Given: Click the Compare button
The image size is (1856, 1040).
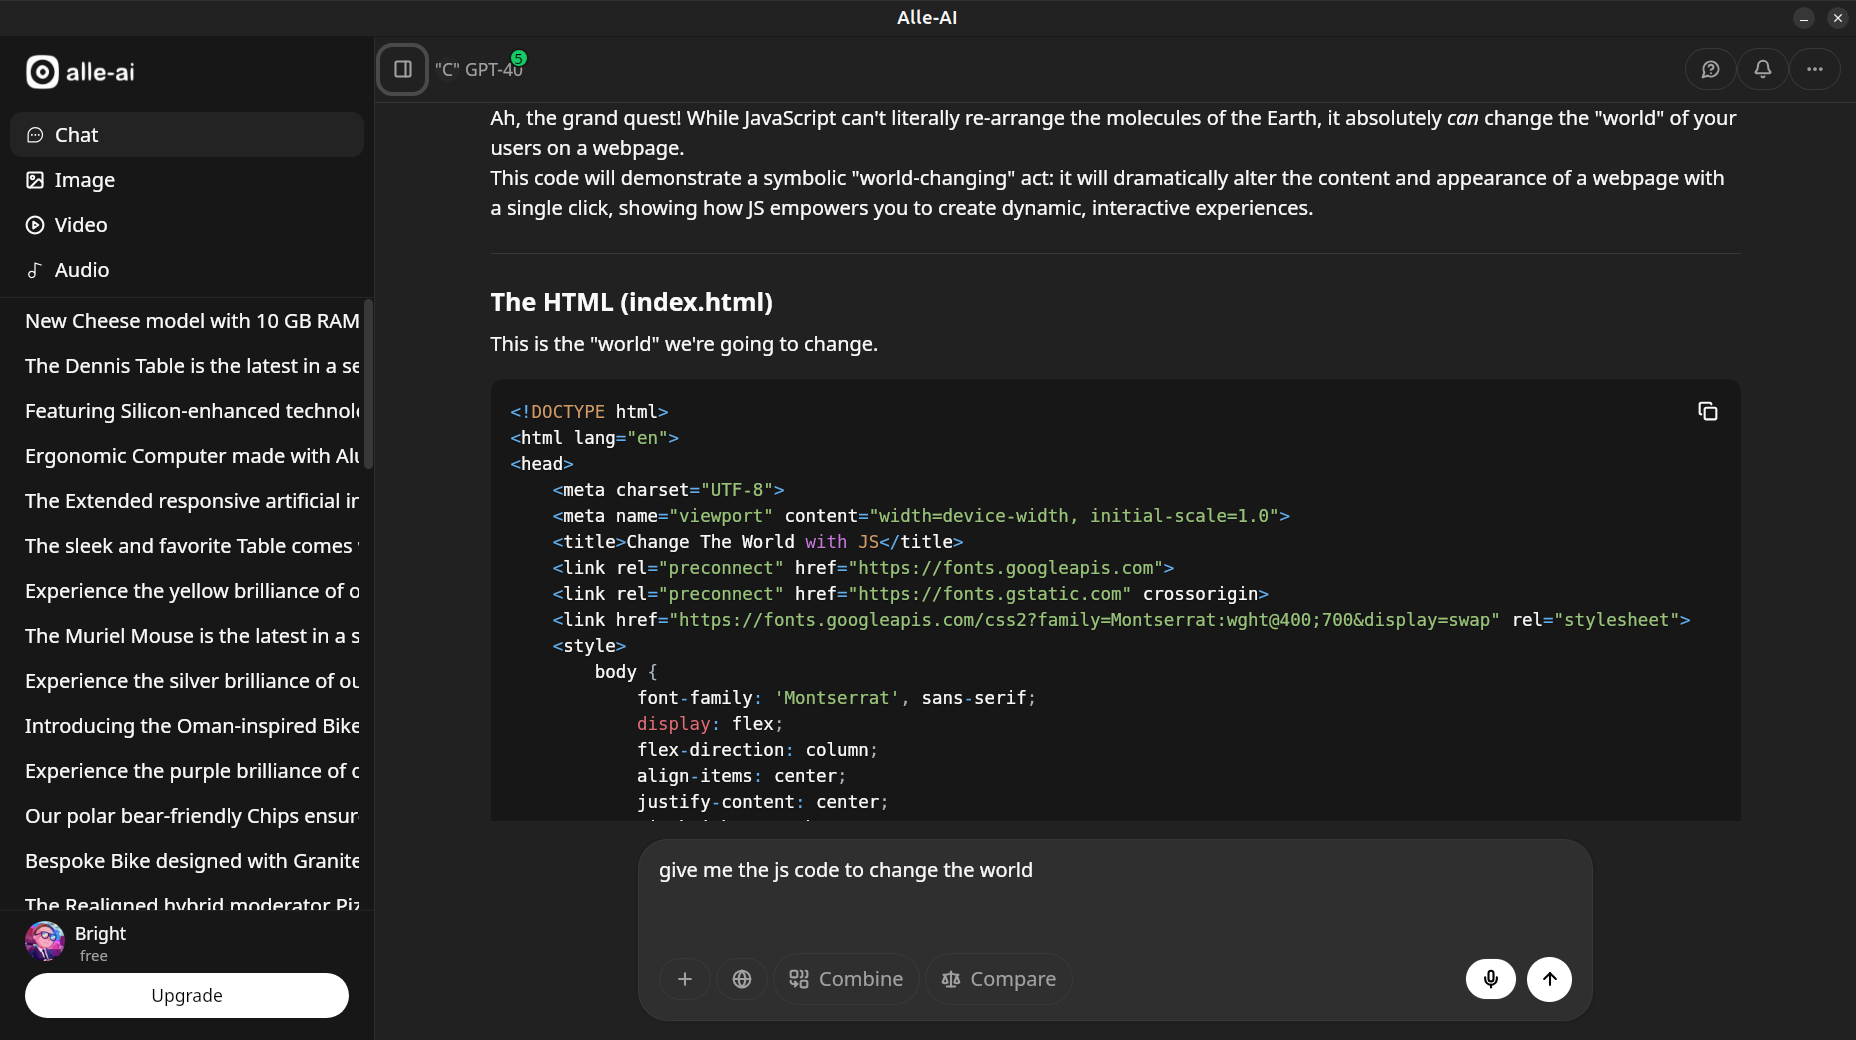Looking at the screenshot, I should tap(998, 979).
